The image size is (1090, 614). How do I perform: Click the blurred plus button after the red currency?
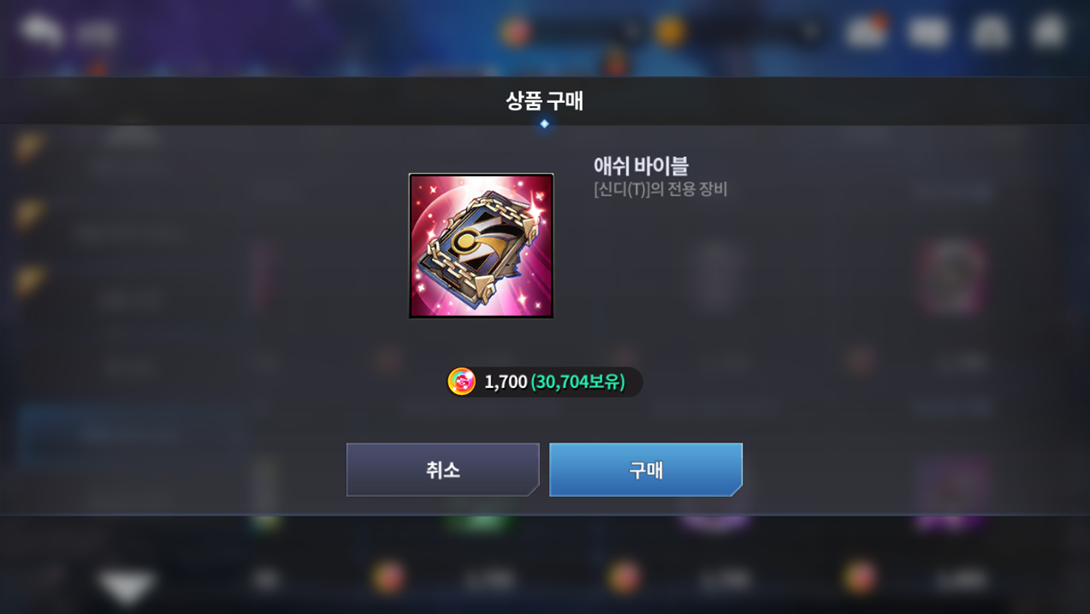click(632, 31)
